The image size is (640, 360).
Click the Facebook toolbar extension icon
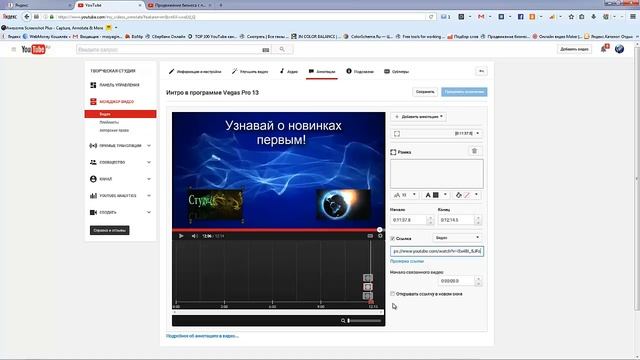[x=520, y=17]
